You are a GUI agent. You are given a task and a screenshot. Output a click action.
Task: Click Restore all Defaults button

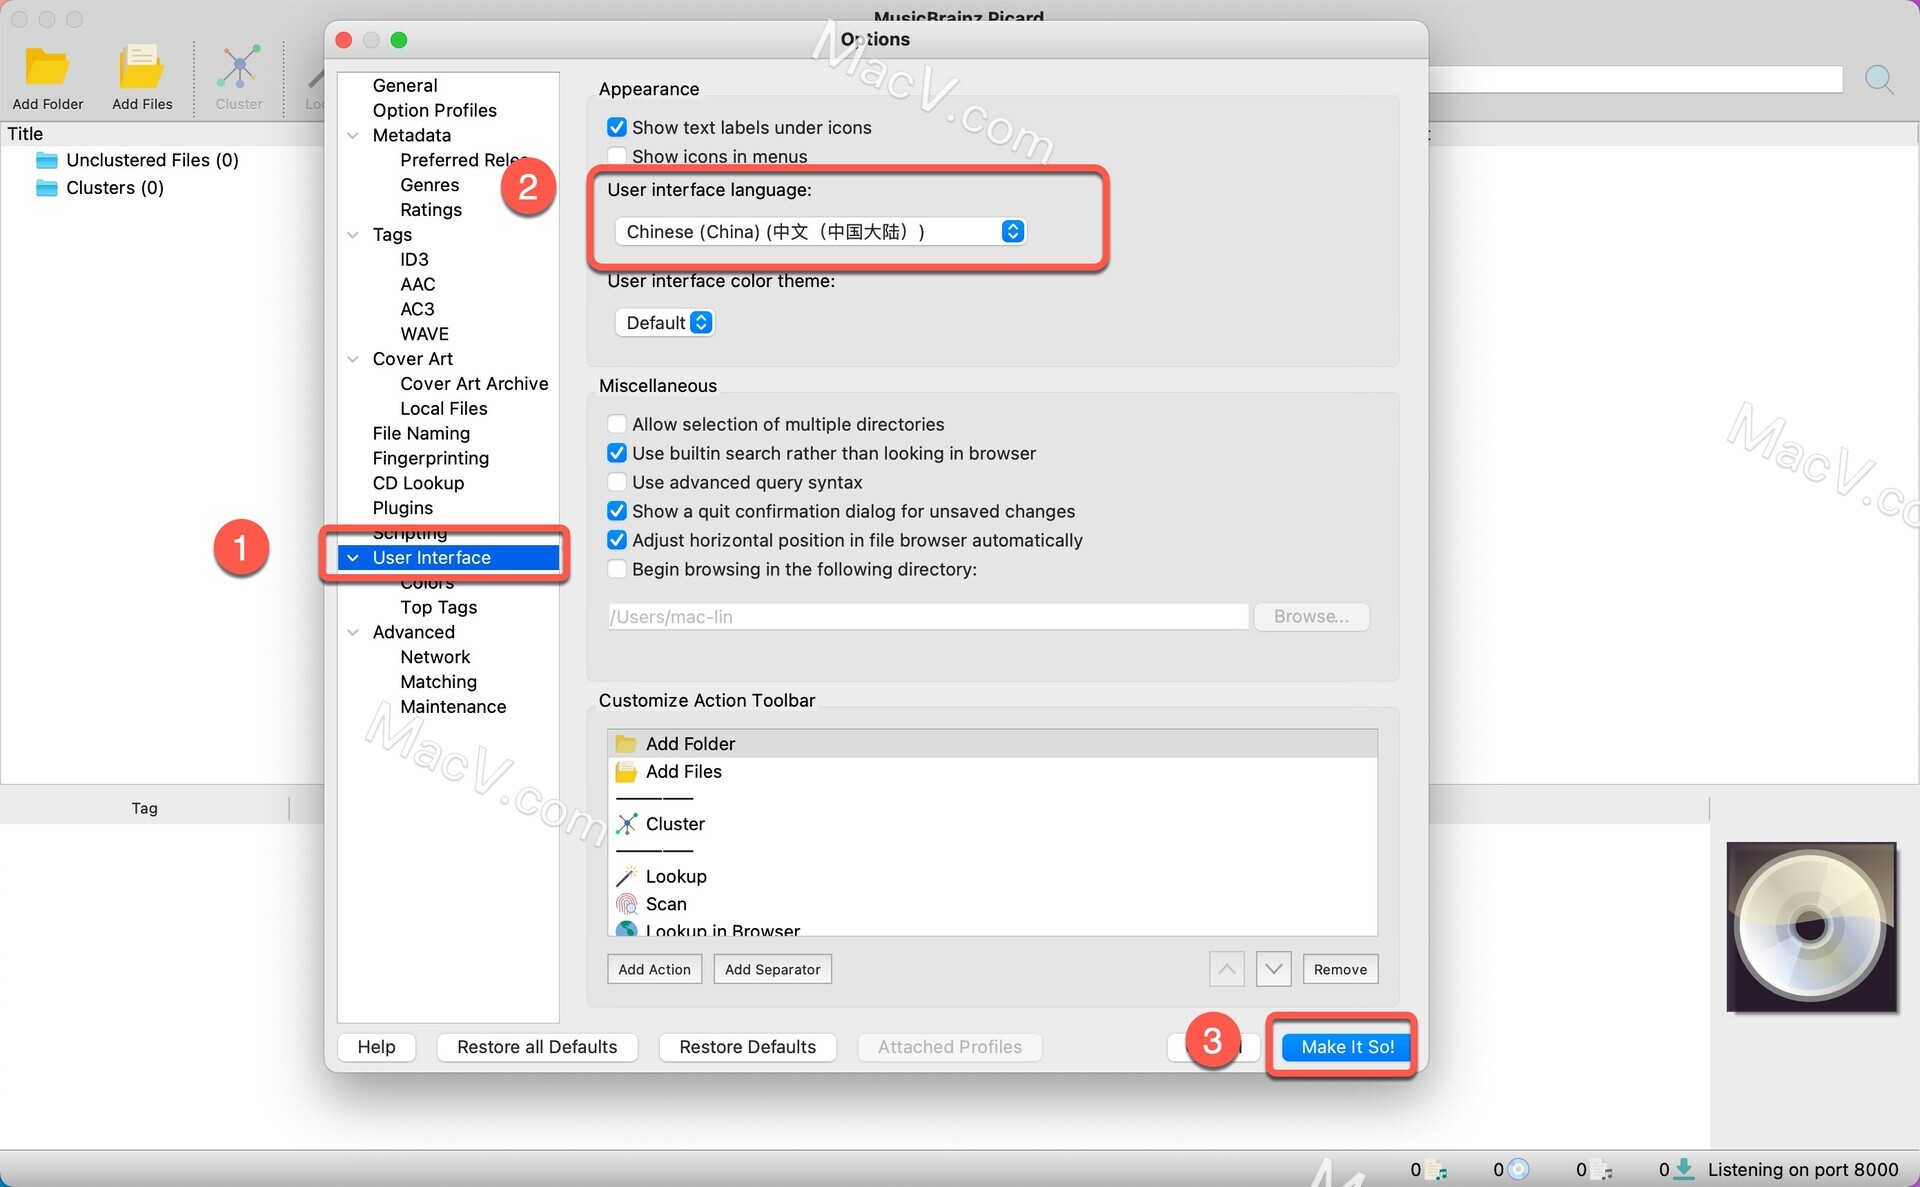[537, 1047]
